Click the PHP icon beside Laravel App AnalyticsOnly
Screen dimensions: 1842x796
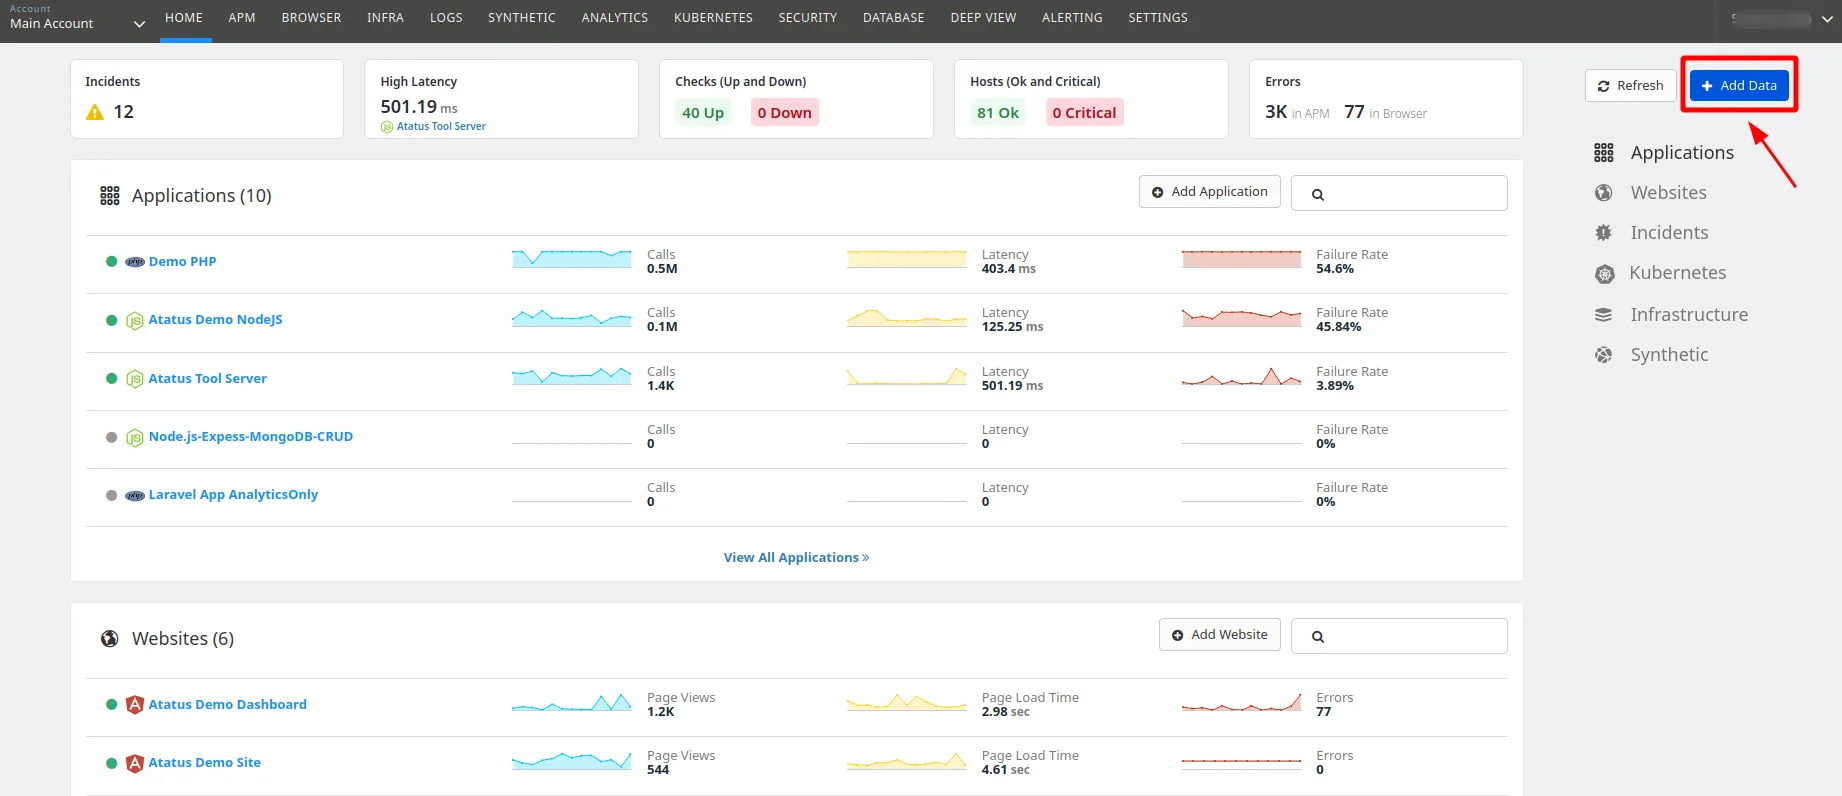coord(135,495)
